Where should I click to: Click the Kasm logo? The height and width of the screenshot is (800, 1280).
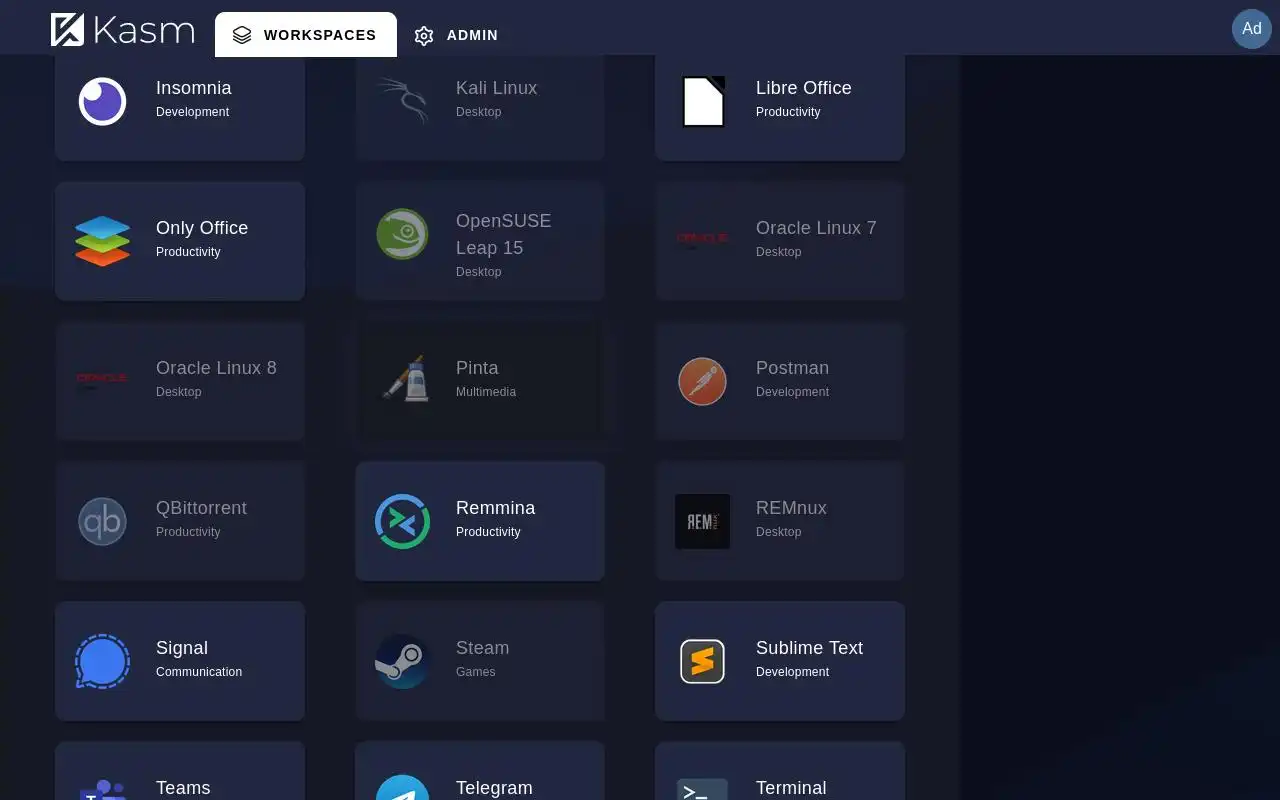(122, 30)
